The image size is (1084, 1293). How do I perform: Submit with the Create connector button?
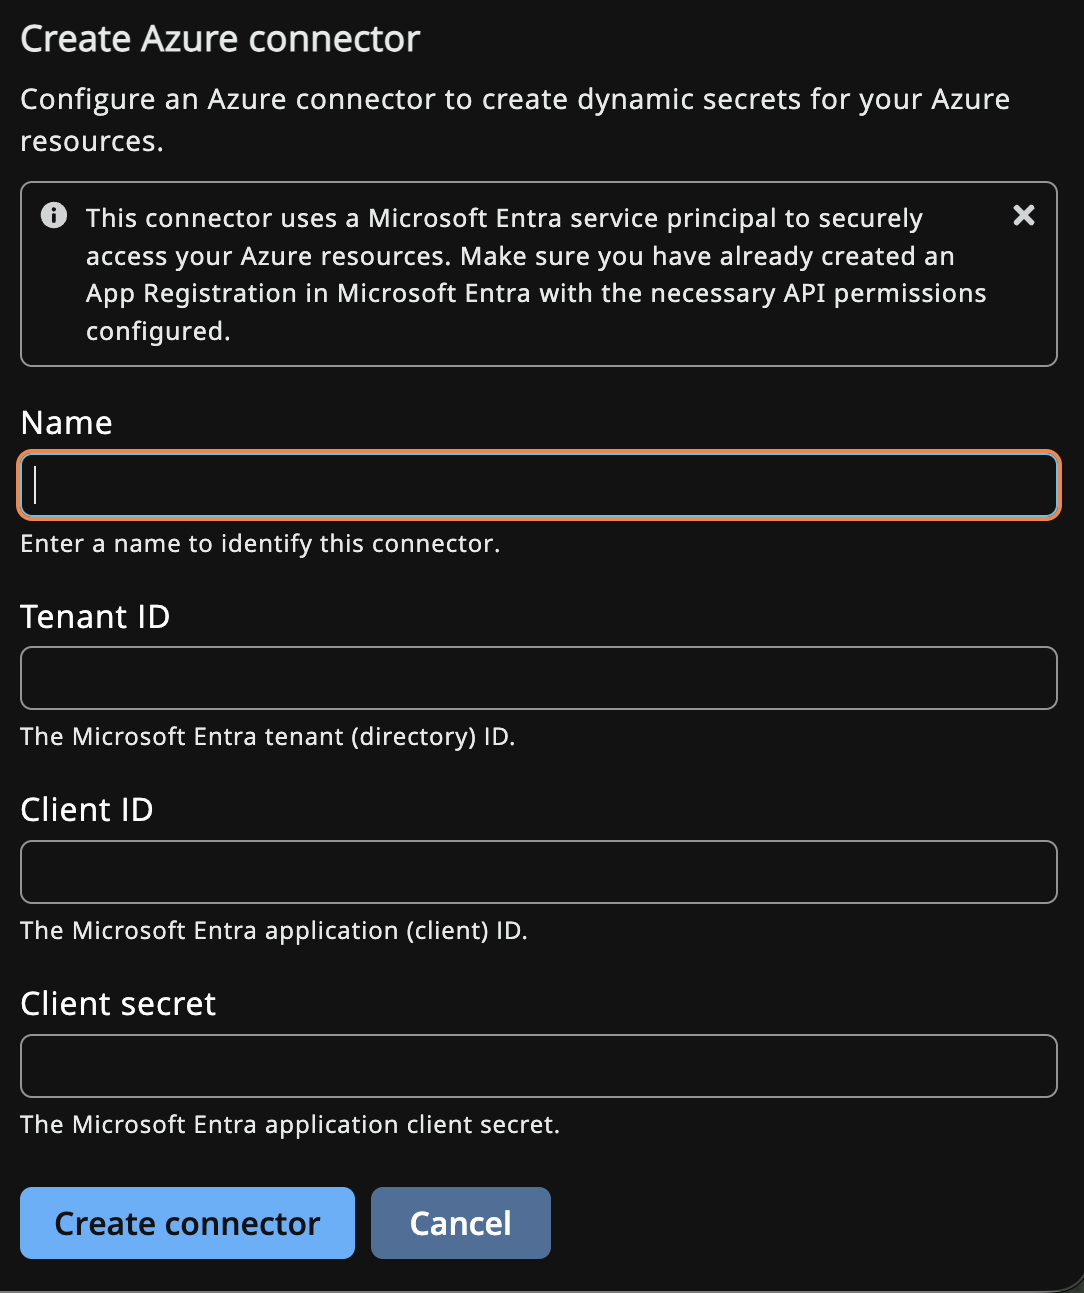click(187, 1223)
